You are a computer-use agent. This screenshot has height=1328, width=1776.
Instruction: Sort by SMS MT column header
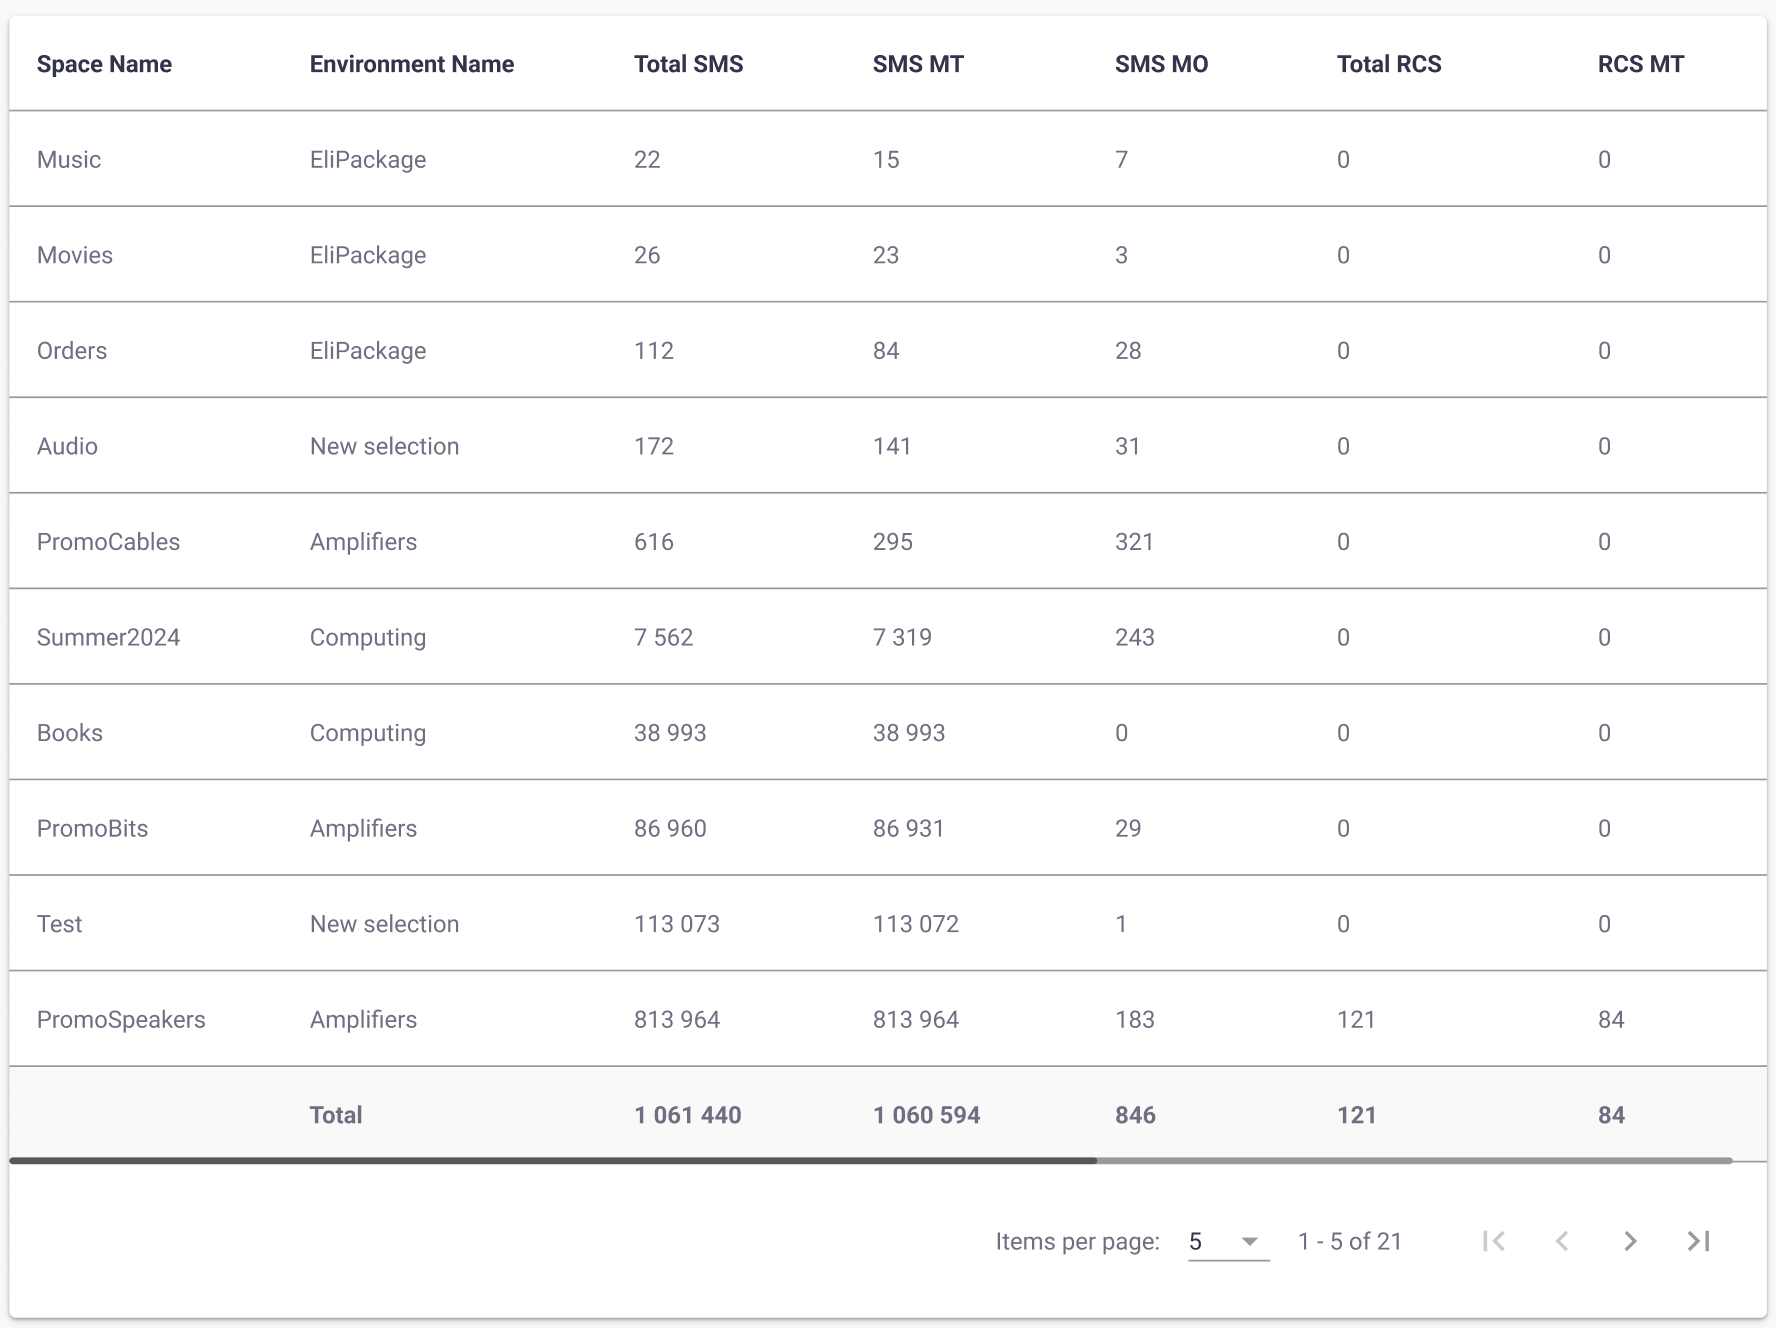[x=918, y=64]
